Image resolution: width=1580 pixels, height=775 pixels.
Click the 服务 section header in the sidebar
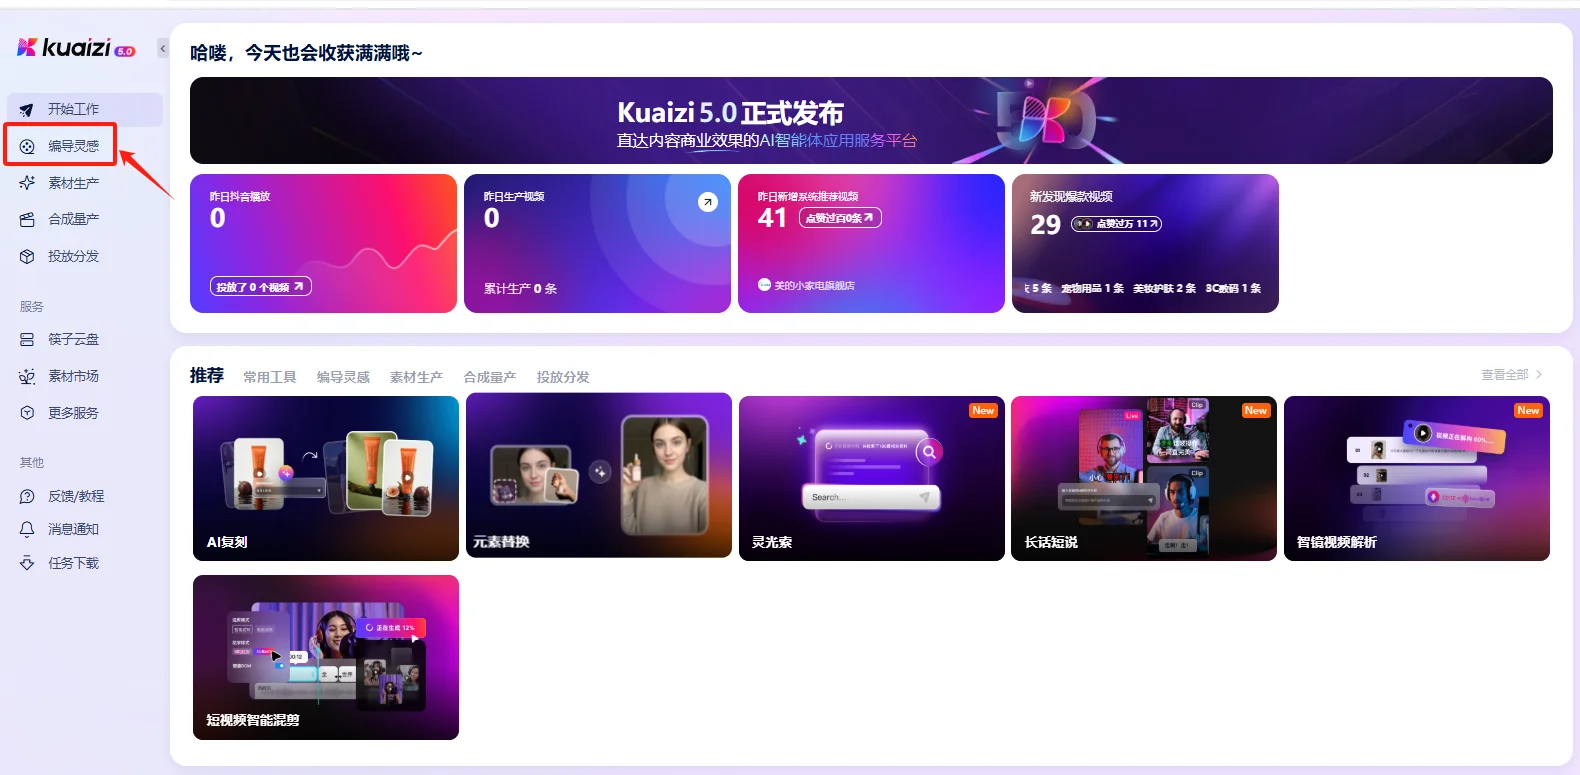(32, 307)
